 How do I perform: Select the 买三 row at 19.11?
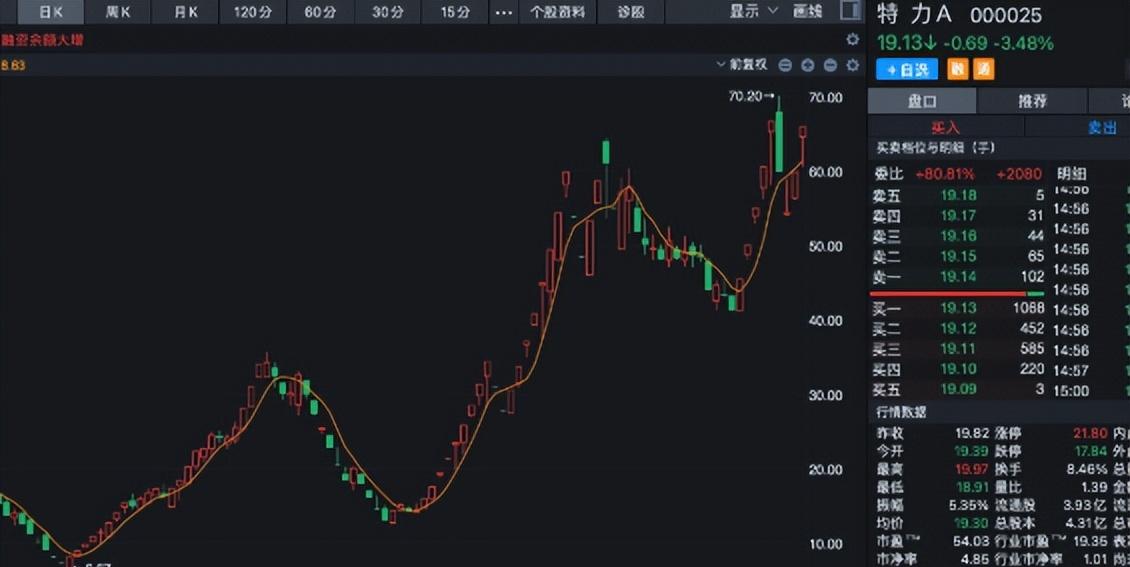[x=958, y=348]
